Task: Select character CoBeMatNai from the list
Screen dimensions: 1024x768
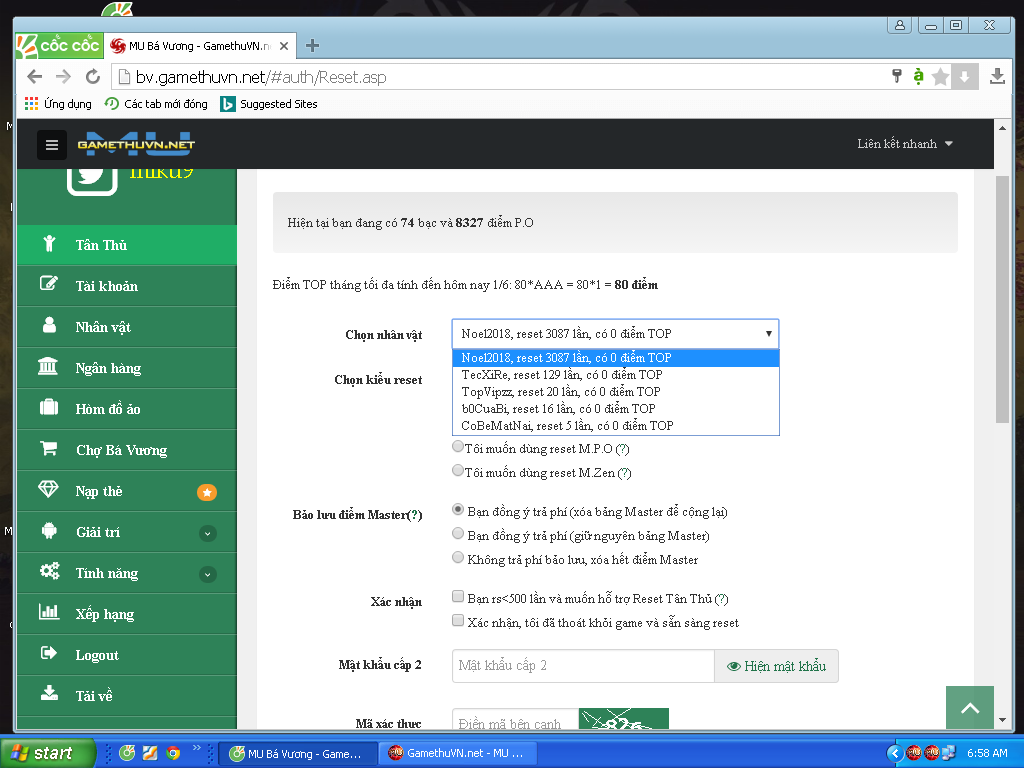Action: (615, 426)
